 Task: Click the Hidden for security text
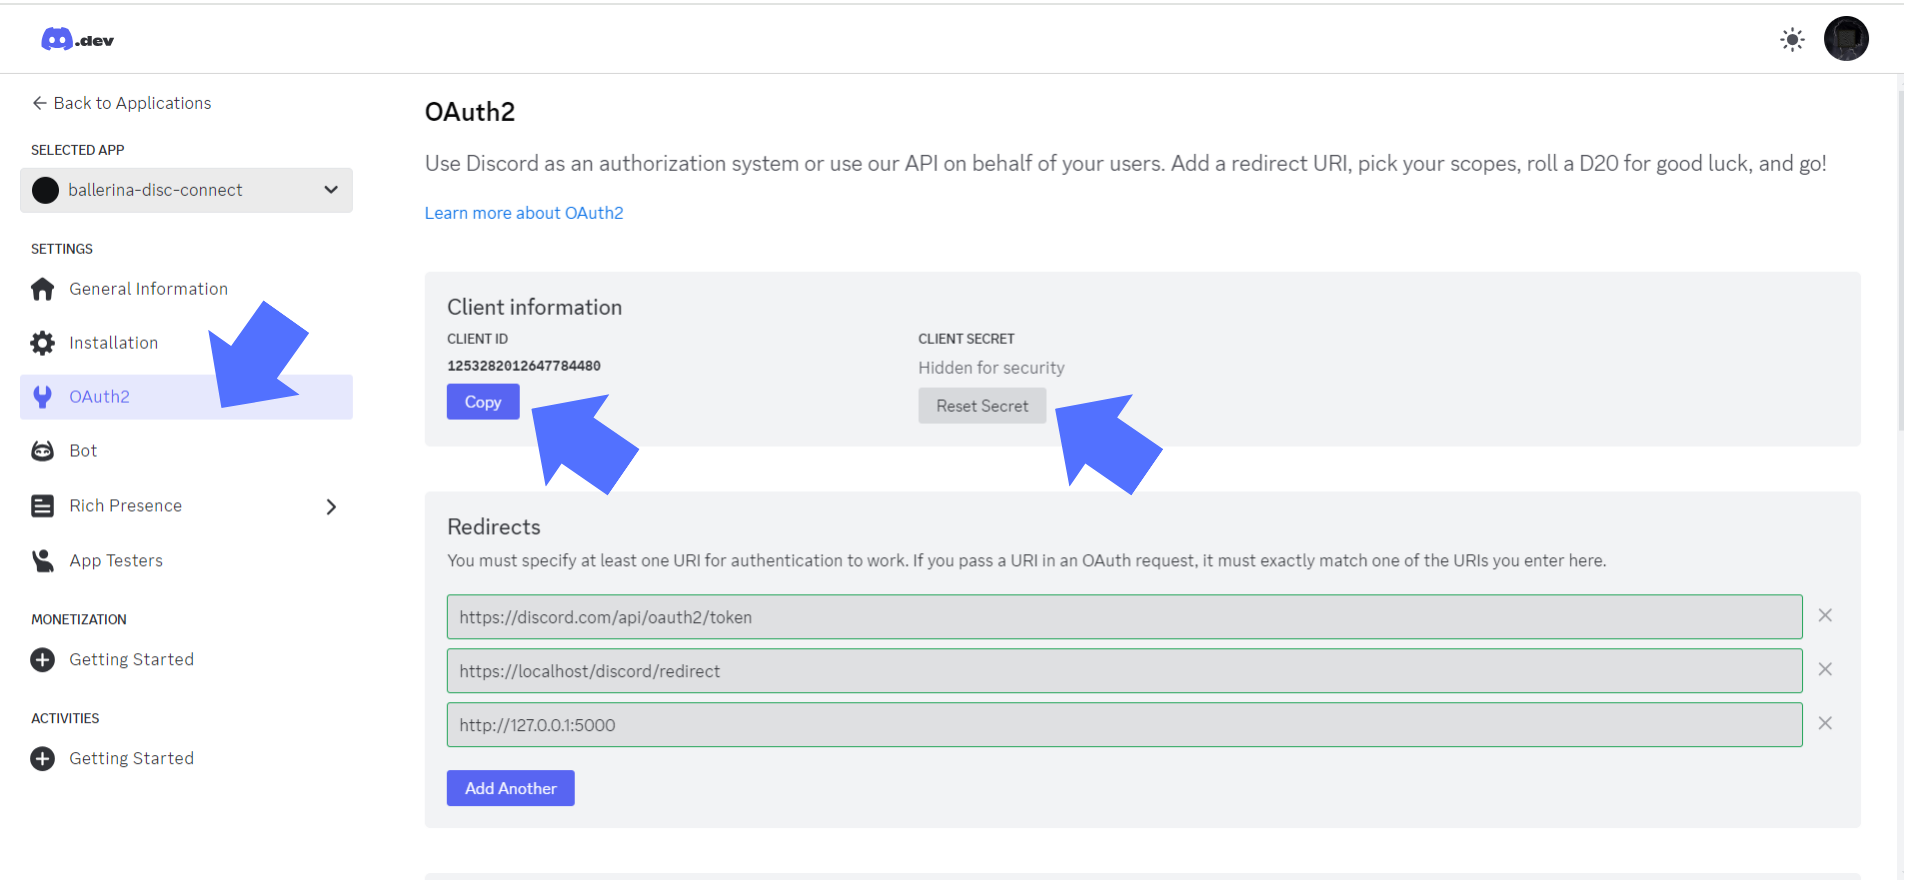tap(991, 368)
